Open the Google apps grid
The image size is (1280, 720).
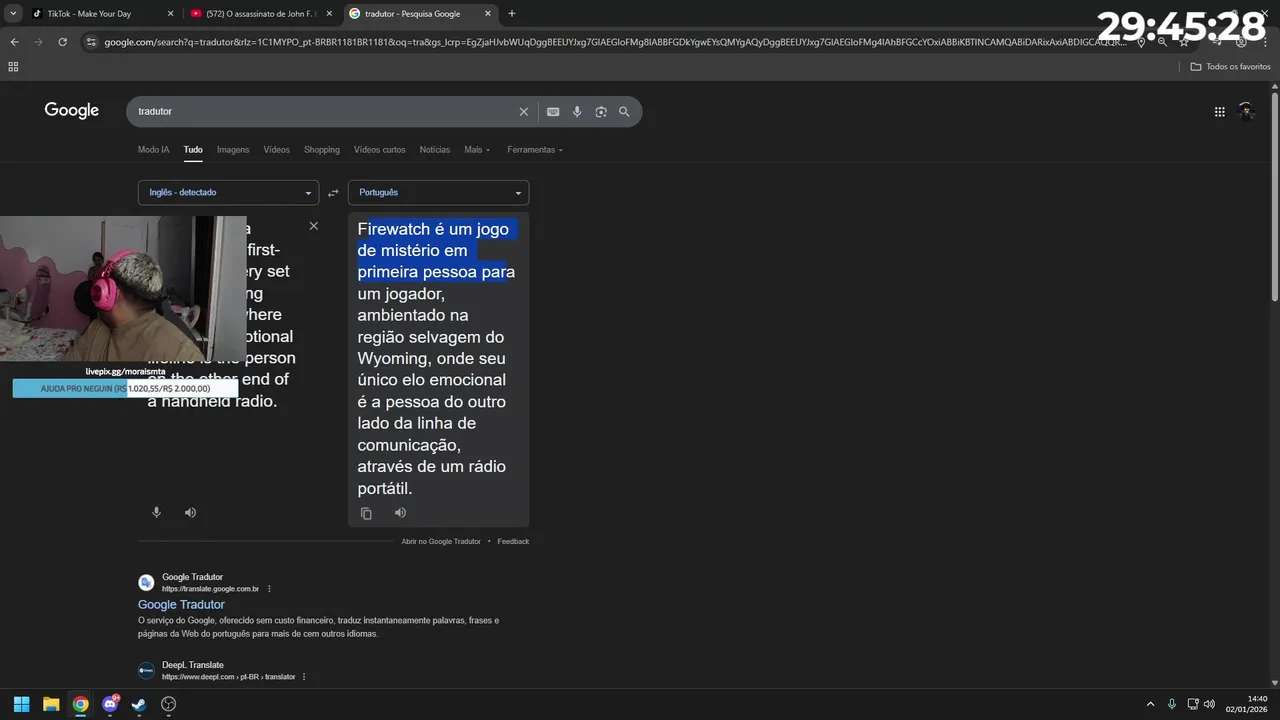[x=1219, y=112]
